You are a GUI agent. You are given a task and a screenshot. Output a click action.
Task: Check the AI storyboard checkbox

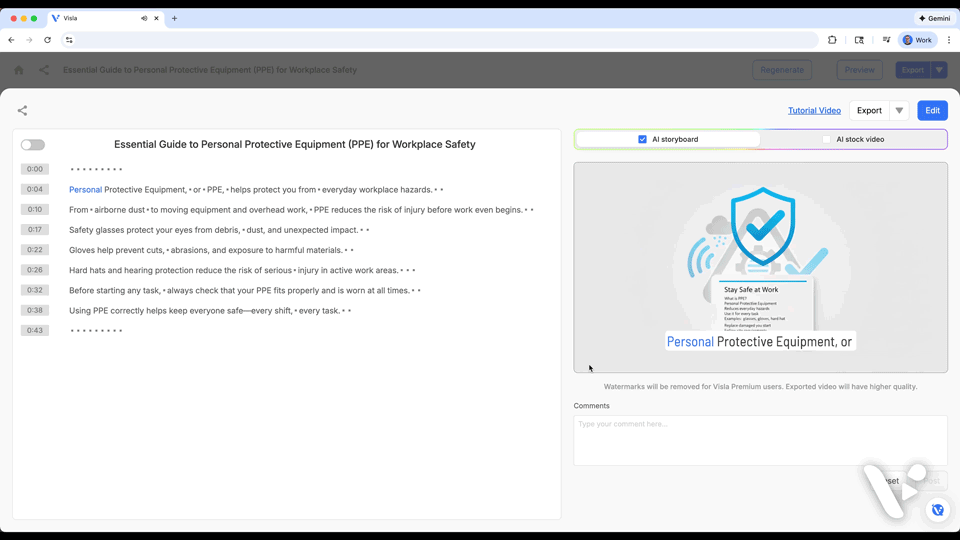[x=642, y=139]
